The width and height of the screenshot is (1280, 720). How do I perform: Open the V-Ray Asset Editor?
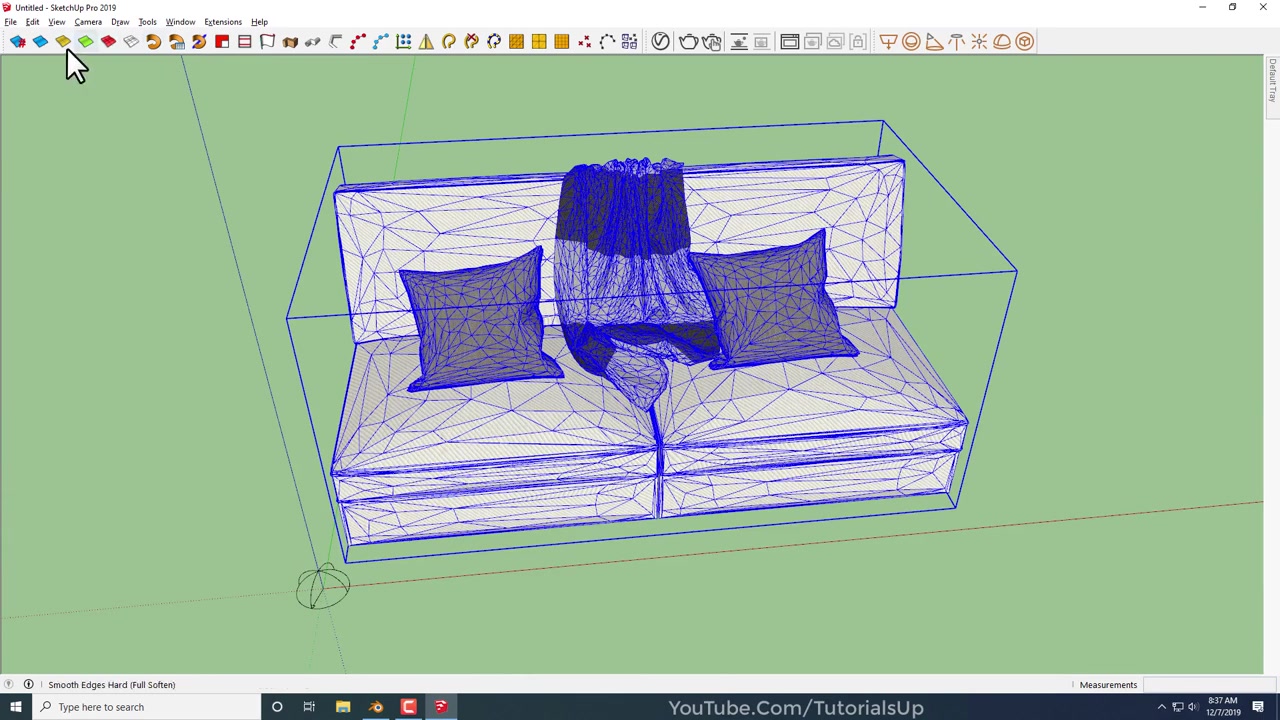(x=661, y=41)
